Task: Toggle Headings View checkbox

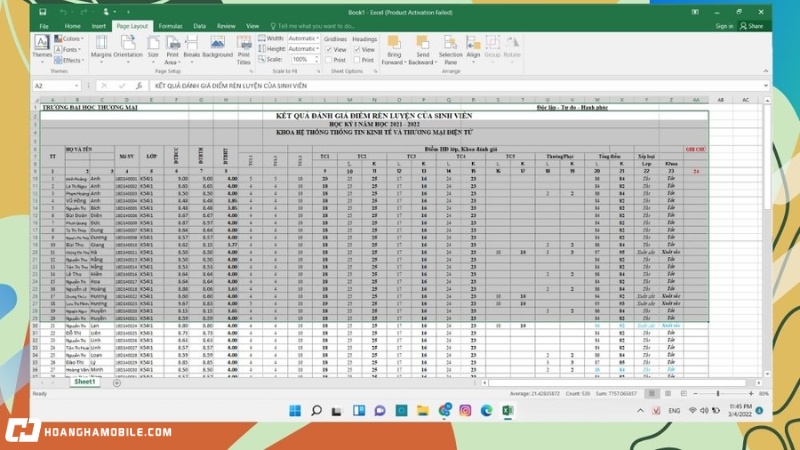Action: click(x=357, y=49)
